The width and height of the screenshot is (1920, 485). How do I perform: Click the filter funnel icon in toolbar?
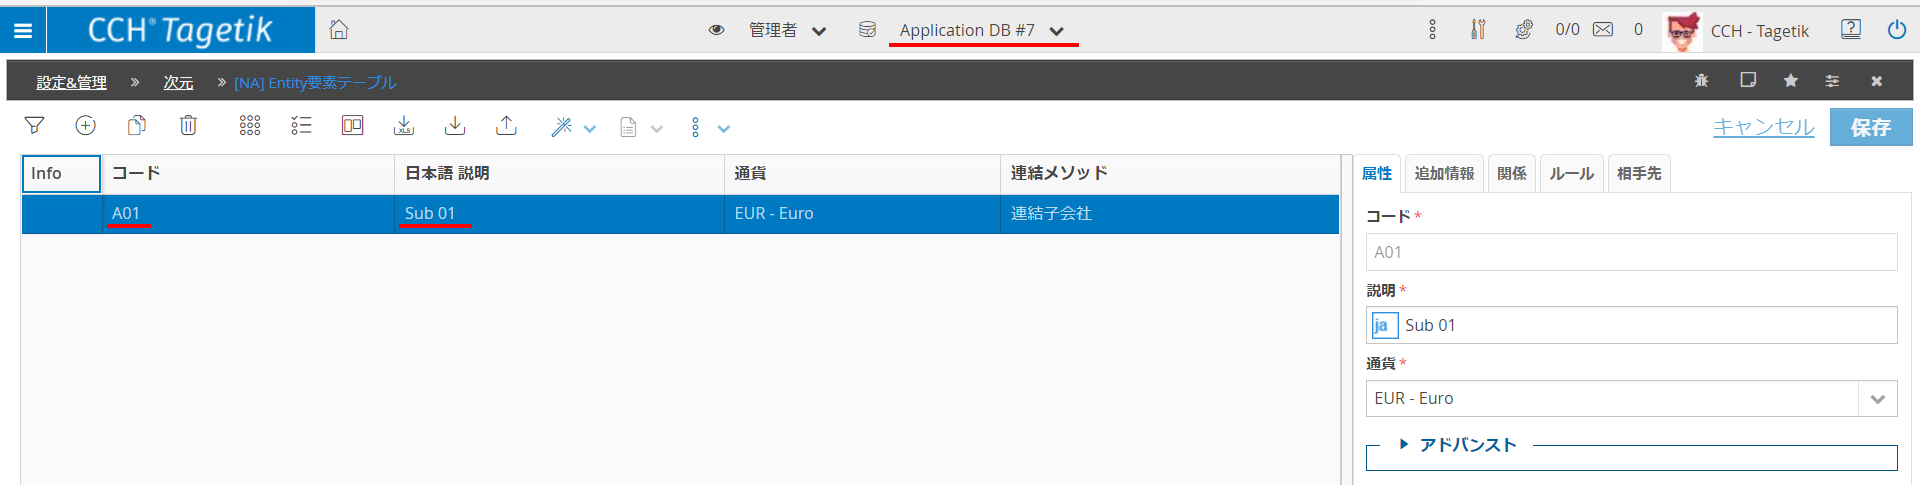pyautogui.click(x=34, y=126)
